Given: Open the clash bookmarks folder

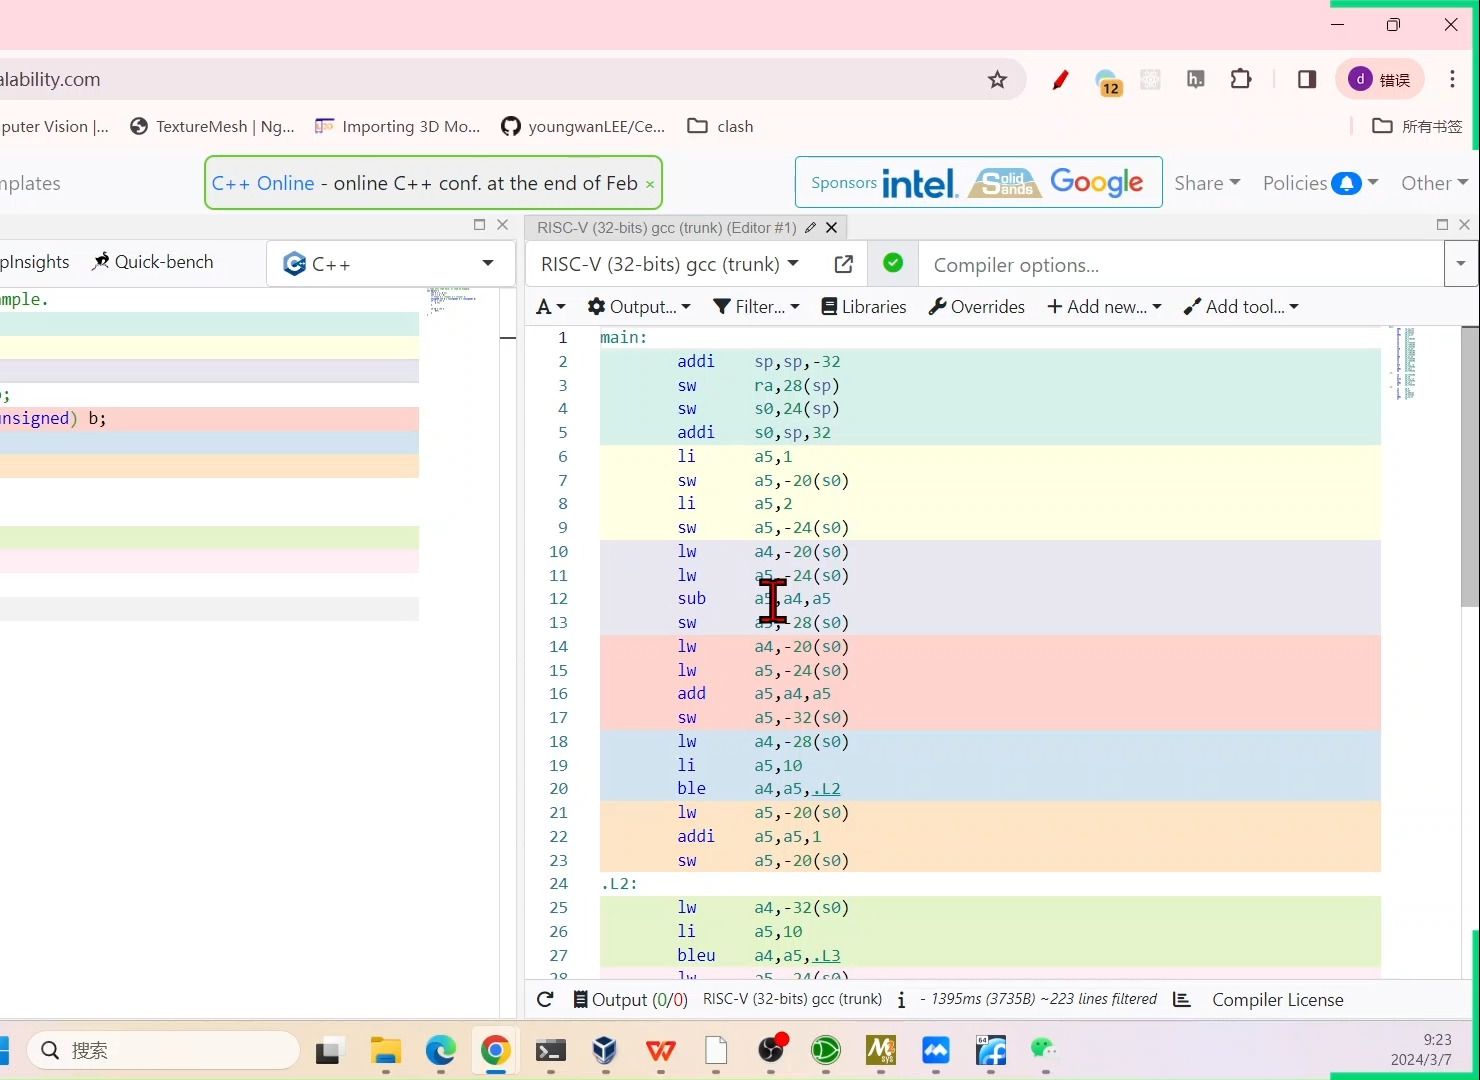Looking at the screenshot, I should click(721, 126).
